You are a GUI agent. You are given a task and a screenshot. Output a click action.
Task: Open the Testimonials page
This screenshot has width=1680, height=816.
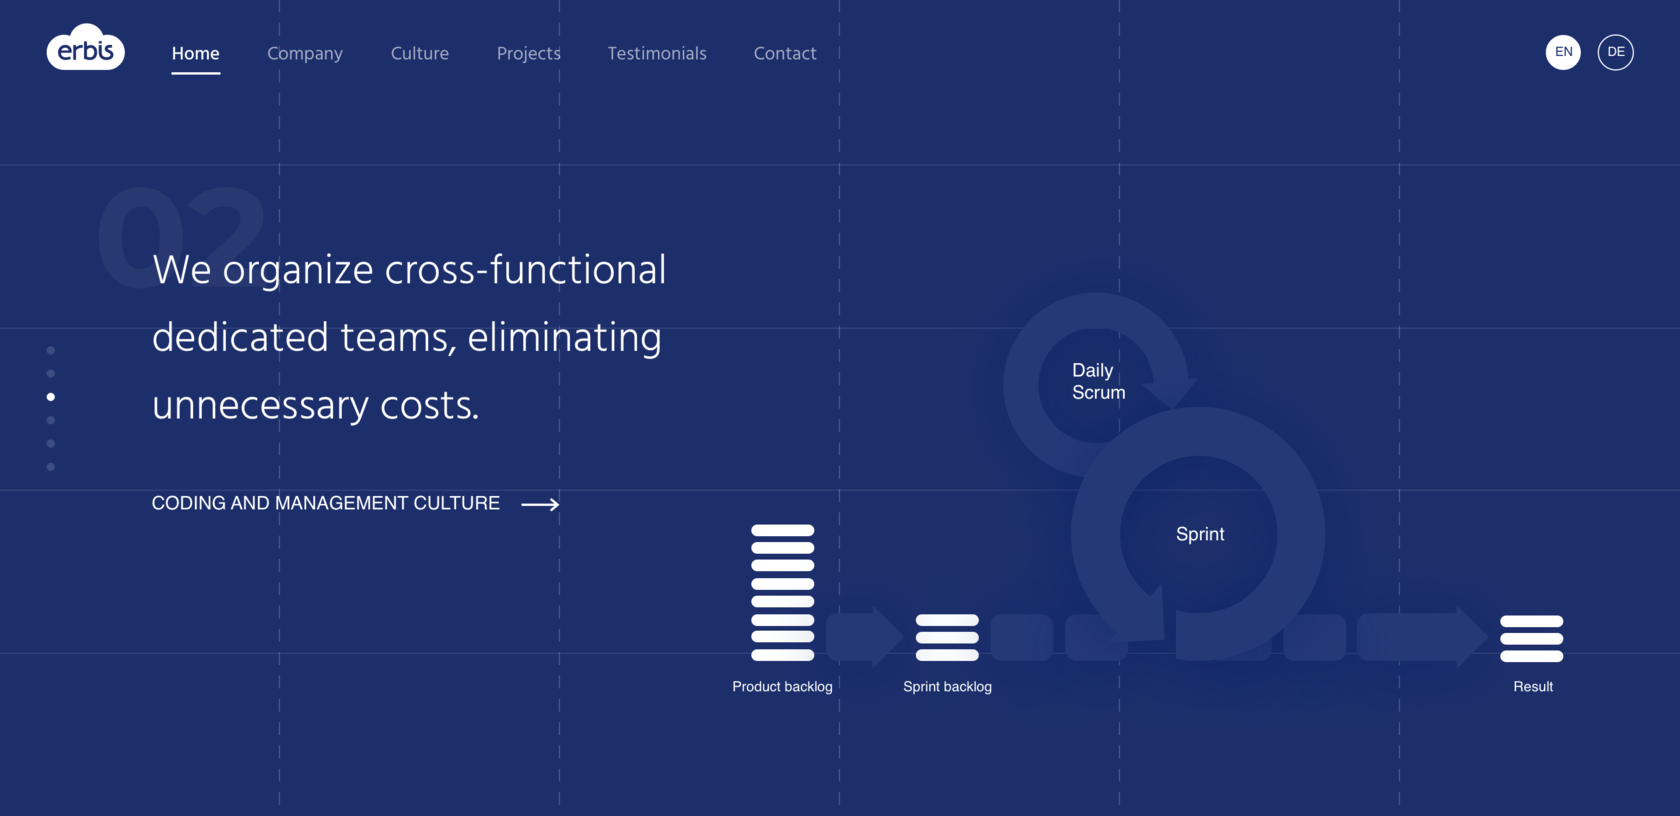[657, 54]
